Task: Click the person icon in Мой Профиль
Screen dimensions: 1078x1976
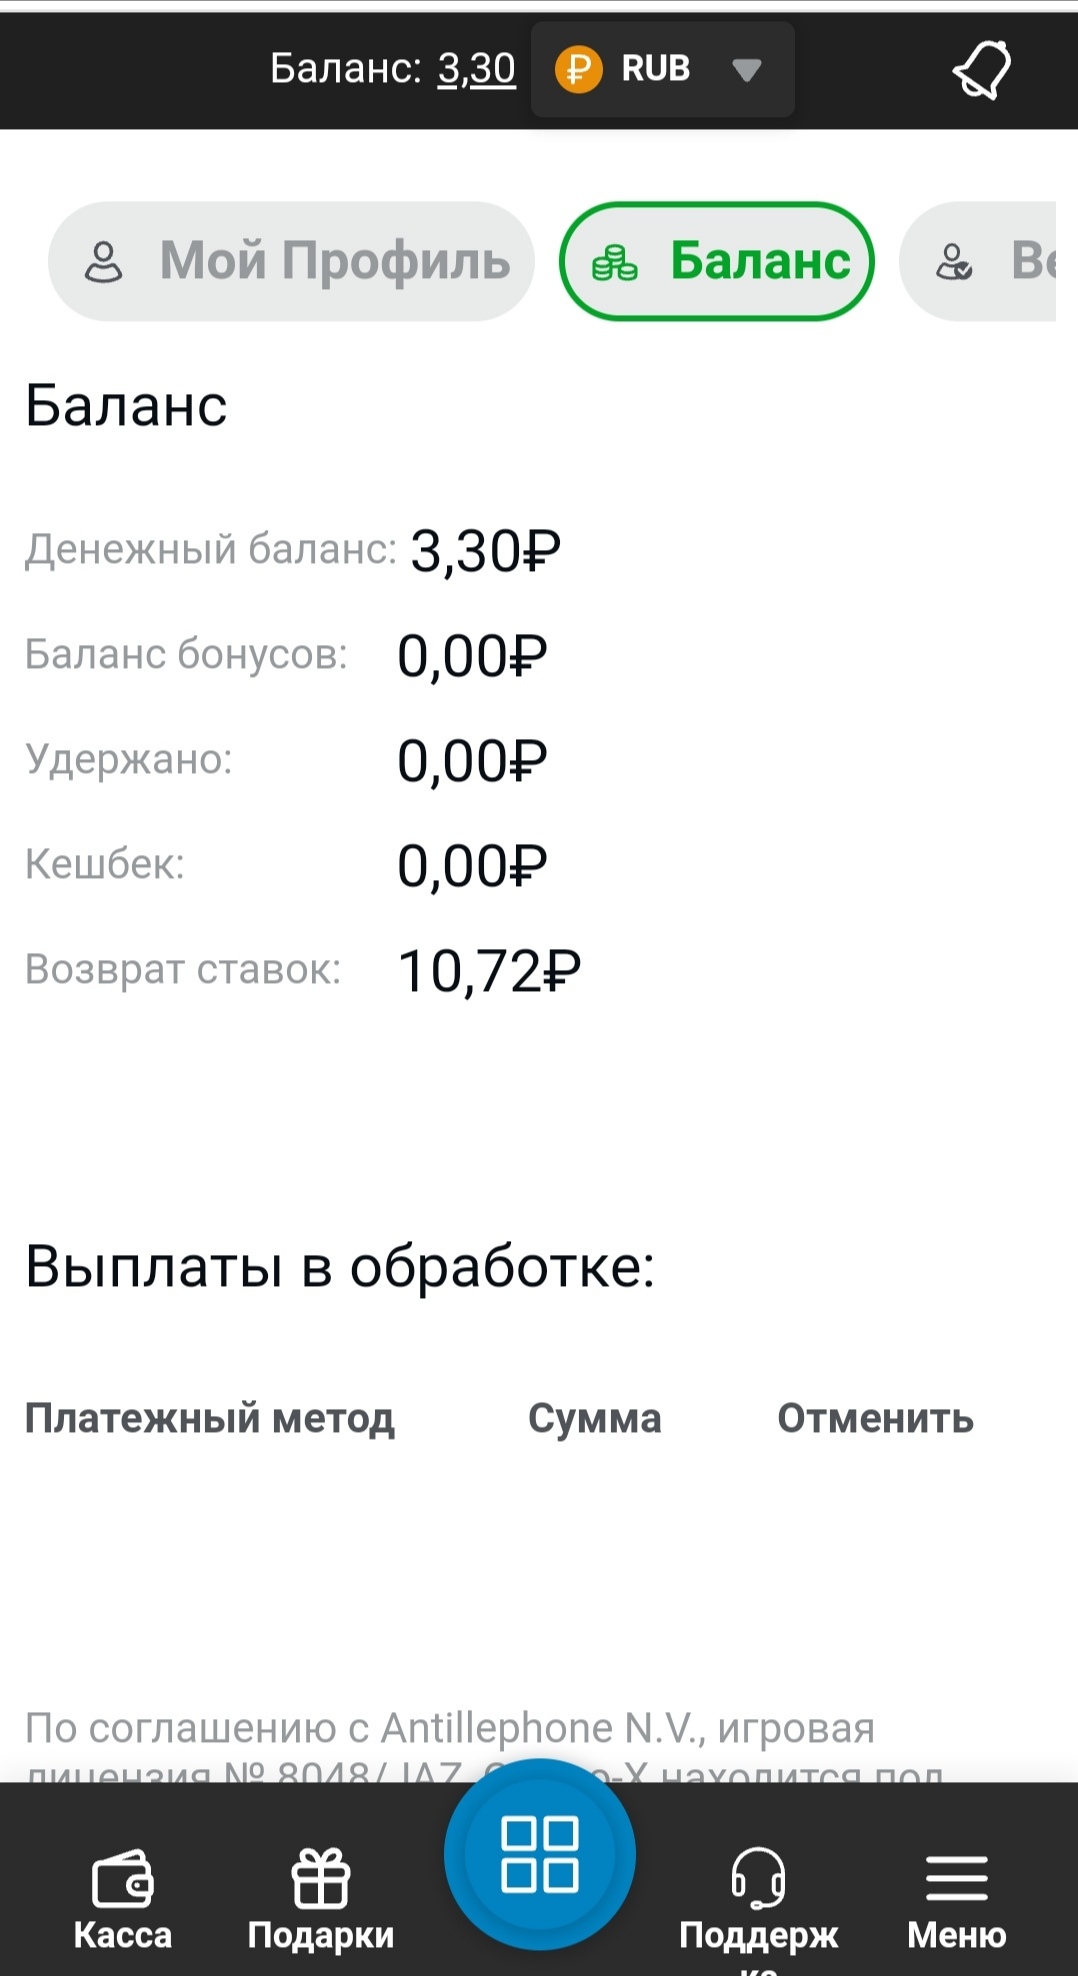Action: click(103, 262)
